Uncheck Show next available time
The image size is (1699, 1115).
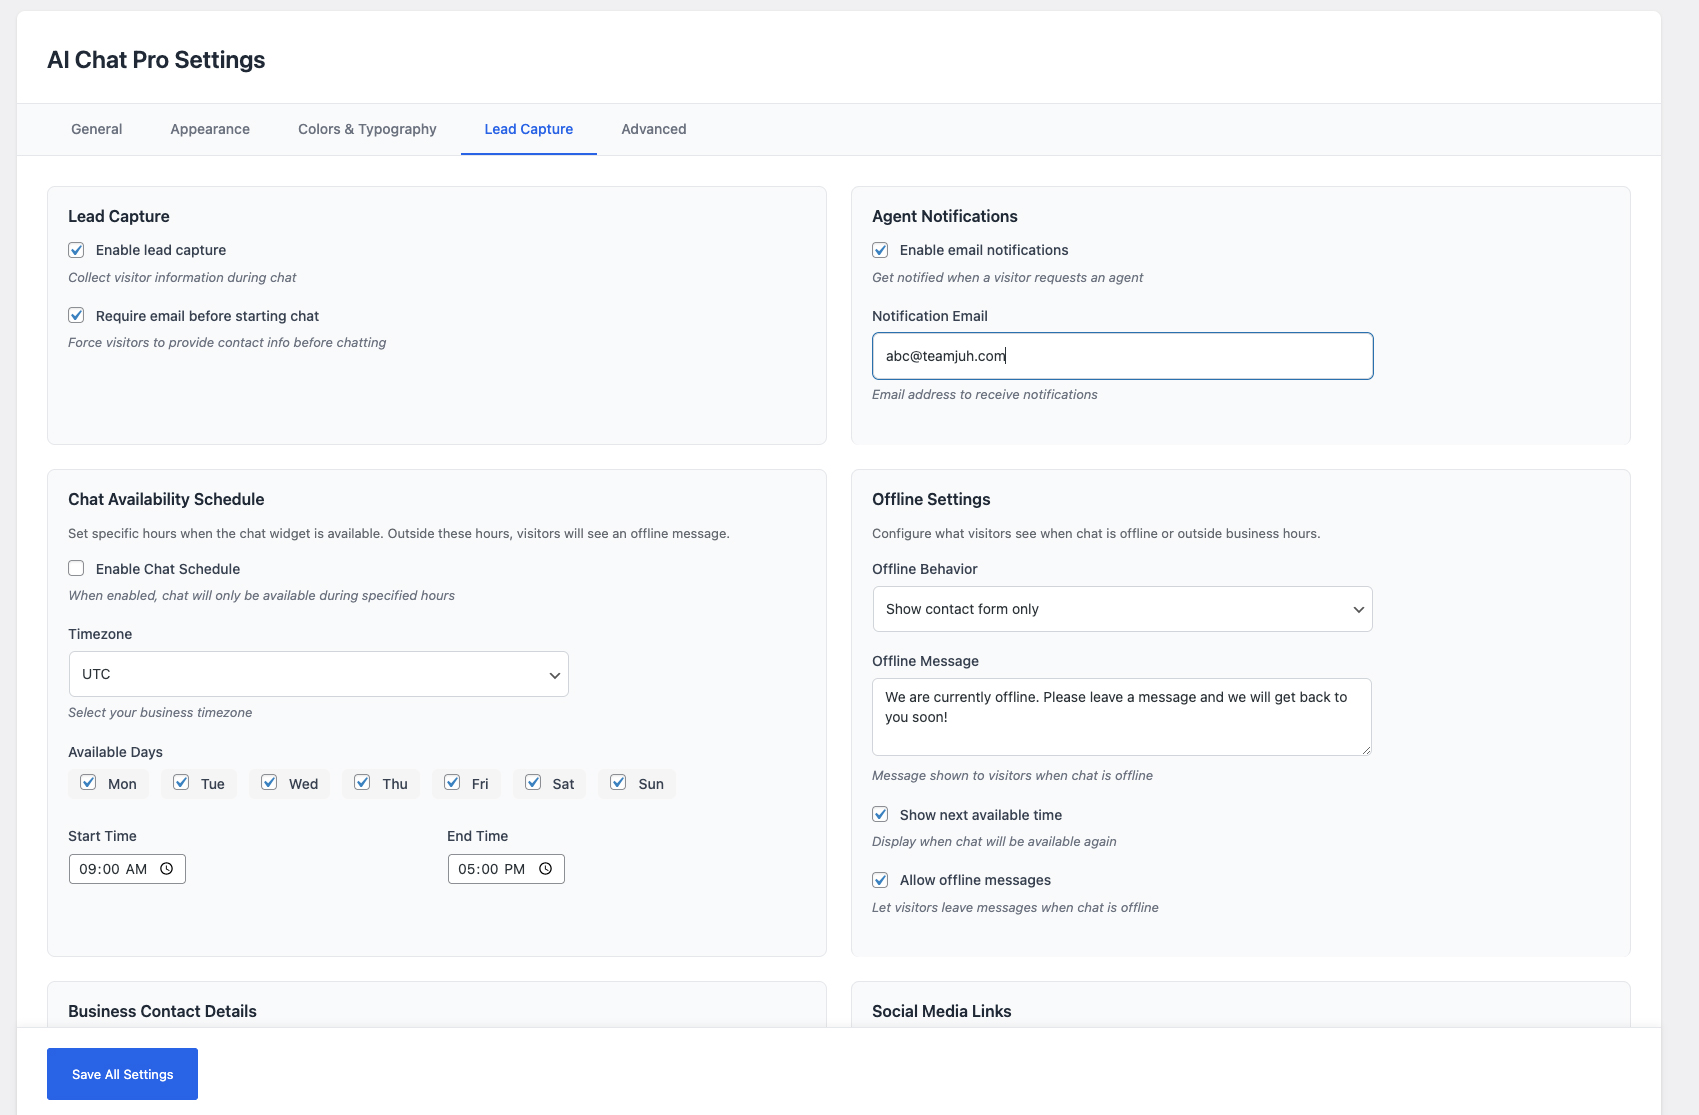(880, 814)
